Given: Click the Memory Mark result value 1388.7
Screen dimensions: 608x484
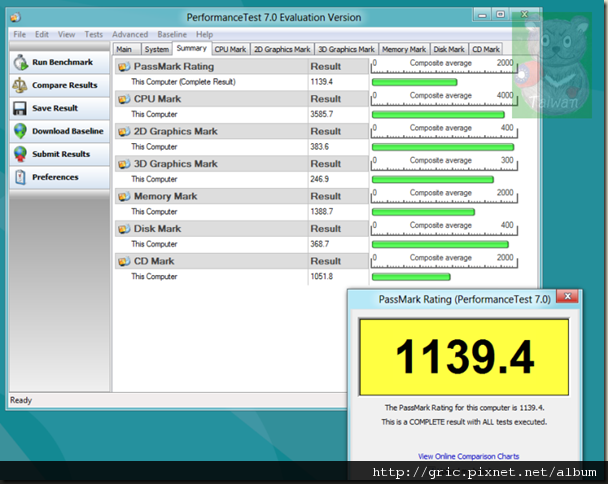Looking at the screenshot, I should click(321, 212).
